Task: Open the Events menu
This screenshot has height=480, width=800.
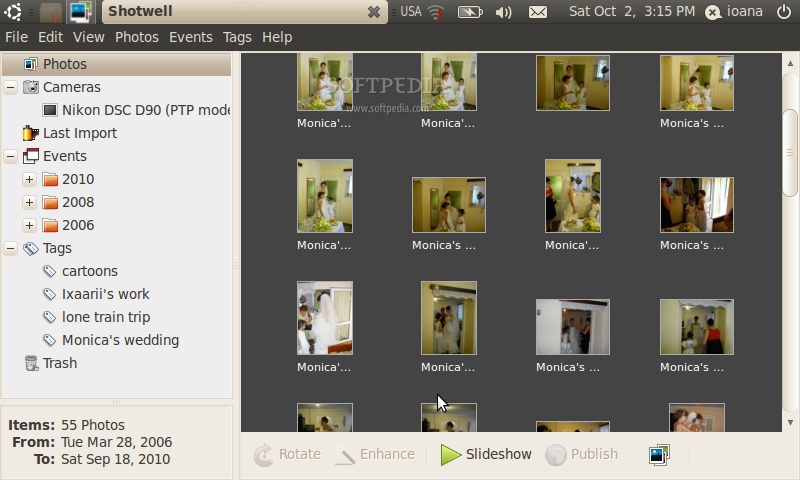Action: [191, 37]
